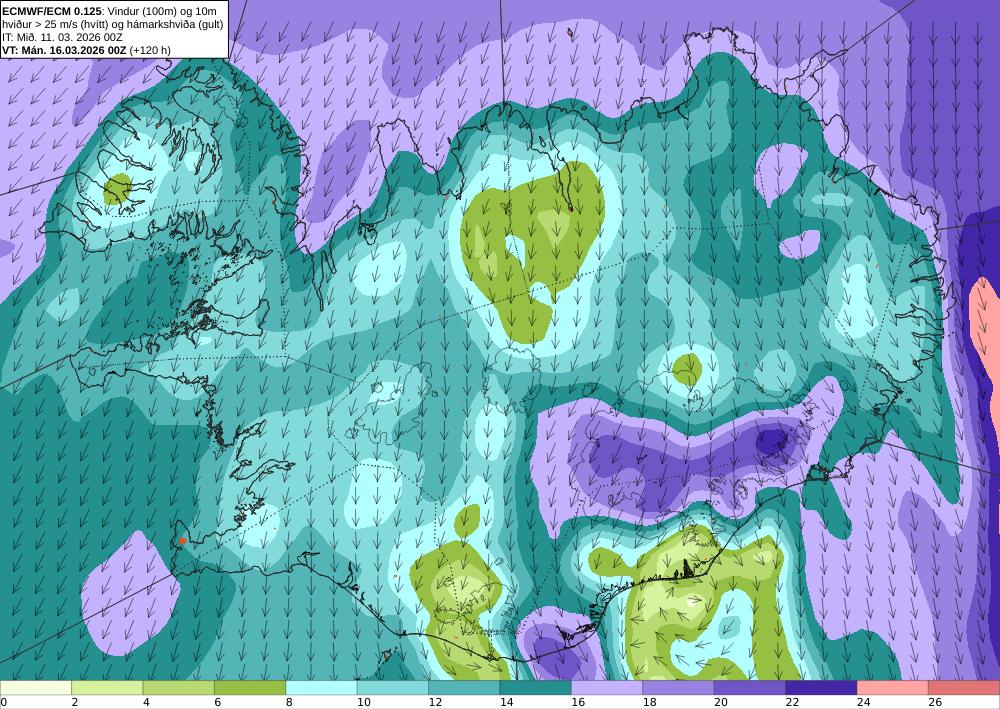Image resolution: width=1000 pixels, height=709 pixels.
Task: Click the 18–20 m/s purple legend swatch
Action: [679, 688]
